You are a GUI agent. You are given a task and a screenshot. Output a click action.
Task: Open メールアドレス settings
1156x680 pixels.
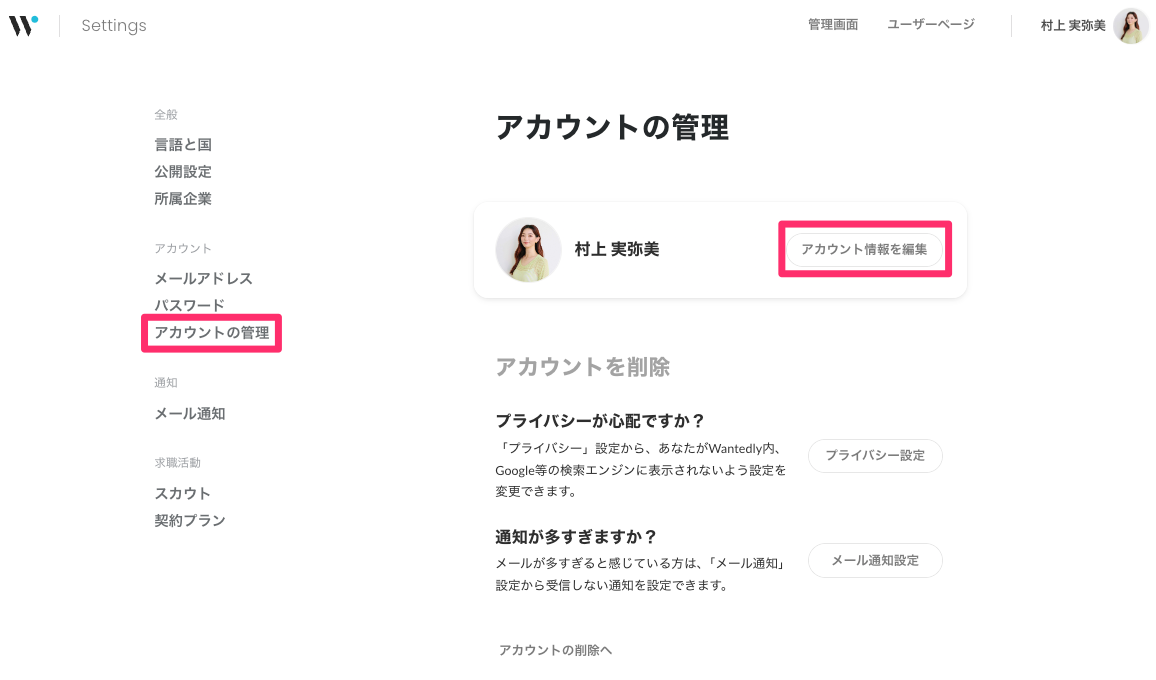[x=203, y=279]
